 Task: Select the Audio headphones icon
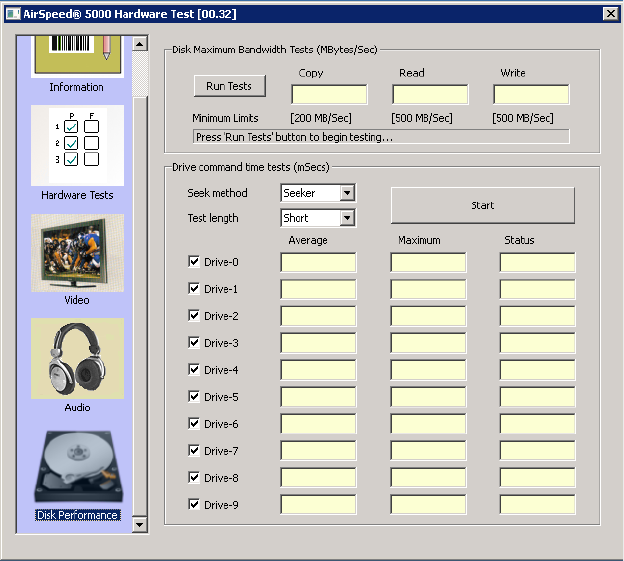(77, 358)
